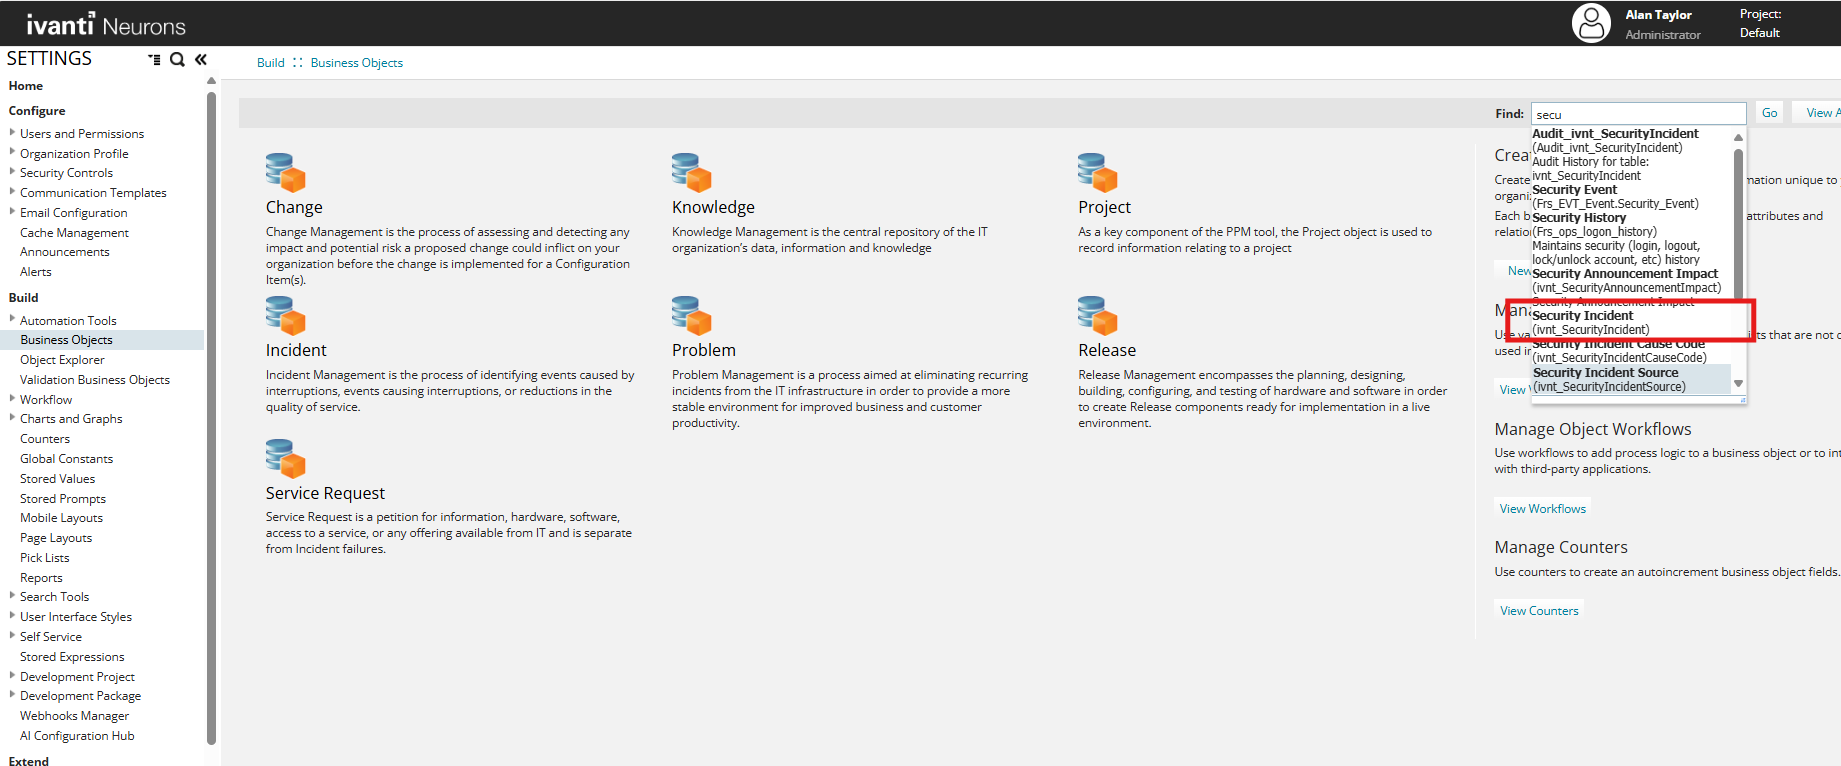Click the user profile avatar icon
This screenshot has height=766, width=1841.
(1591, 23)
